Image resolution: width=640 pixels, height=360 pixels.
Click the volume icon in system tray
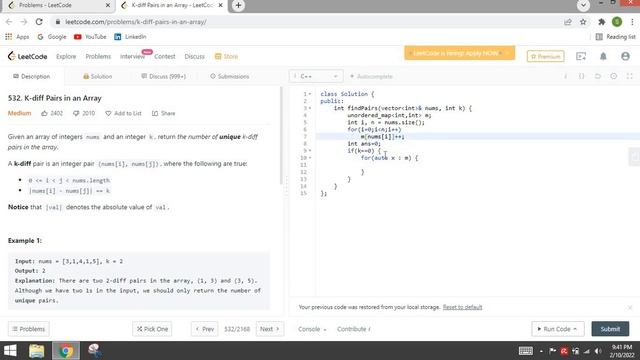(x=598, y=351)
